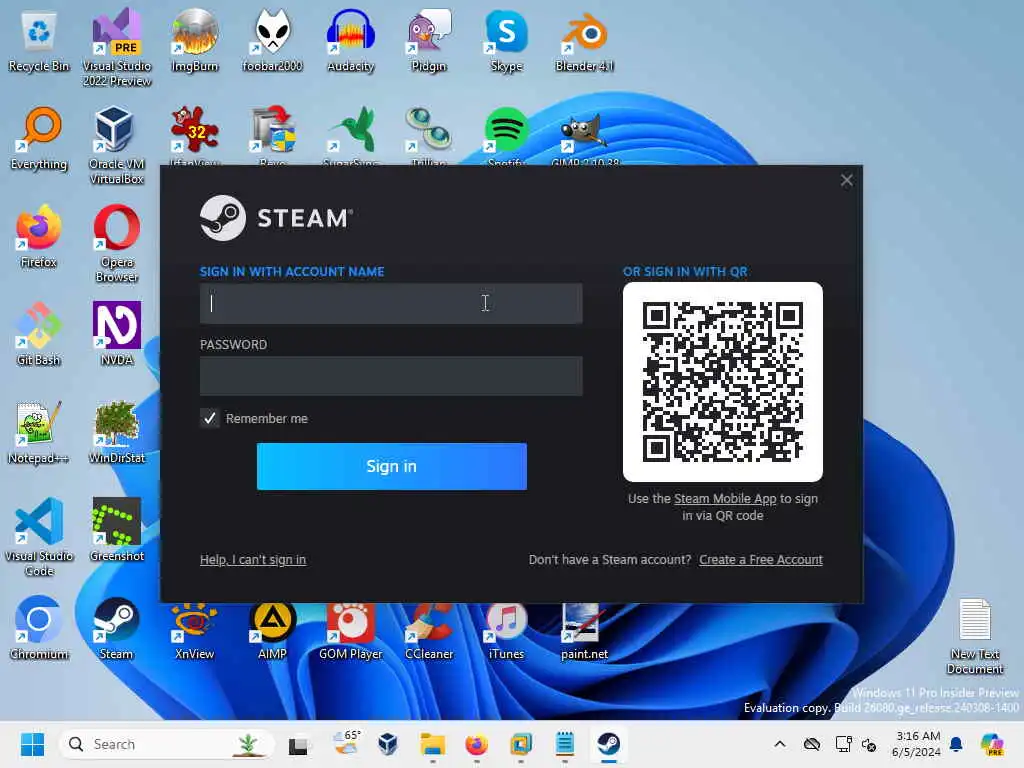Click the Sign in button
The height and width of the screenshot is (768, 1024).
pos(392,466)
